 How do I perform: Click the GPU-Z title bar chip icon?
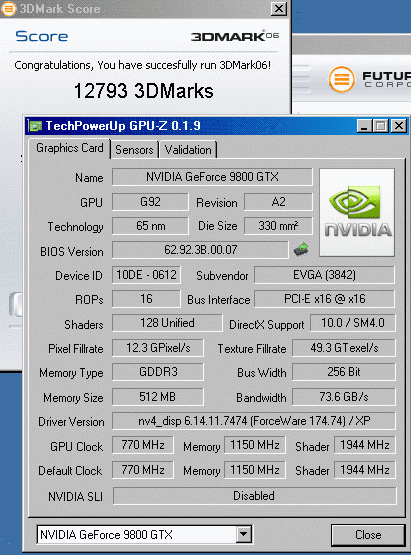point(35,126)
